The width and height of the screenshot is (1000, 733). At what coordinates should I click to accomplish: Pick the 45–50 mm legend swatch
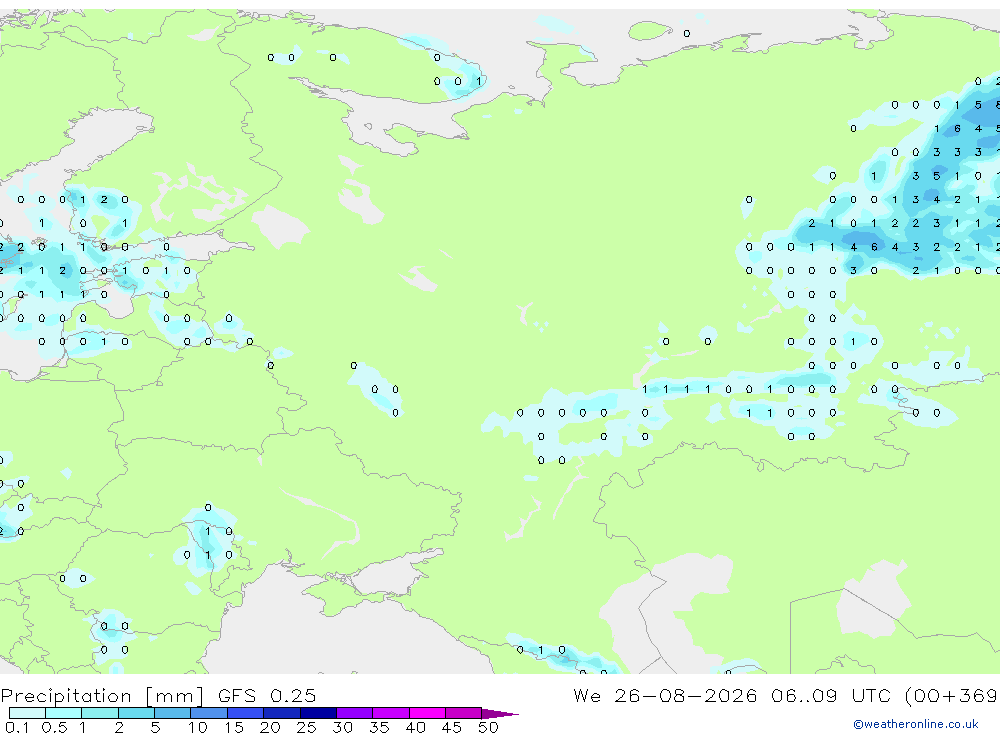[x=463, y=713]
